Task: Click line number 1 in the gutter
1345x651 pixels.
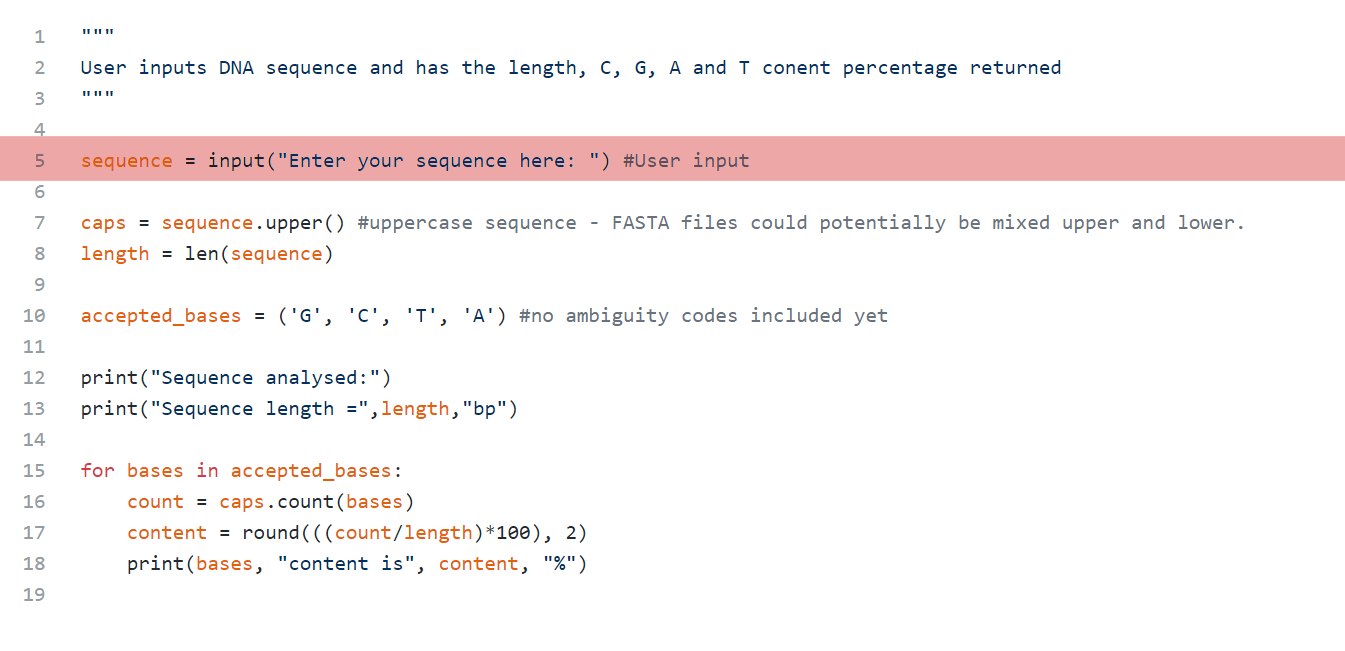Action: 39,37
